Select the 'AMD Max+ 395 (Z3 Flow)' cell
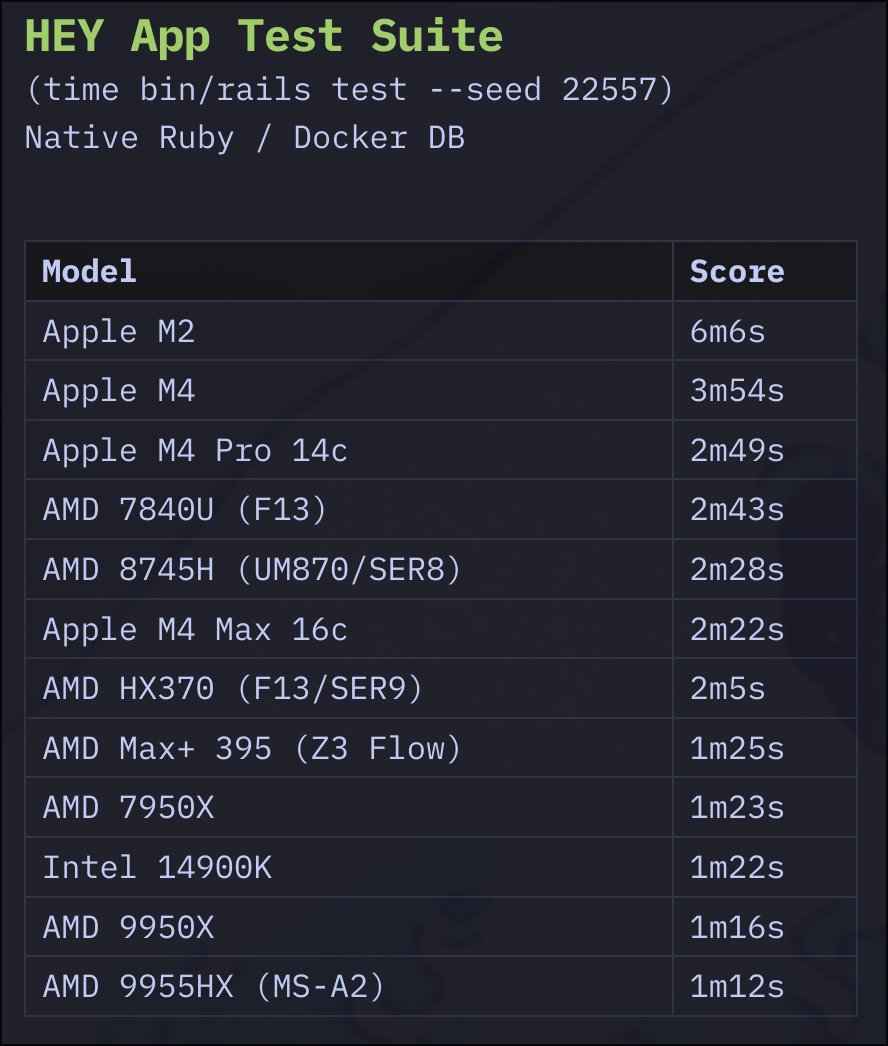888x1046 pixels. pyautogui.click(x=349, y=748)
